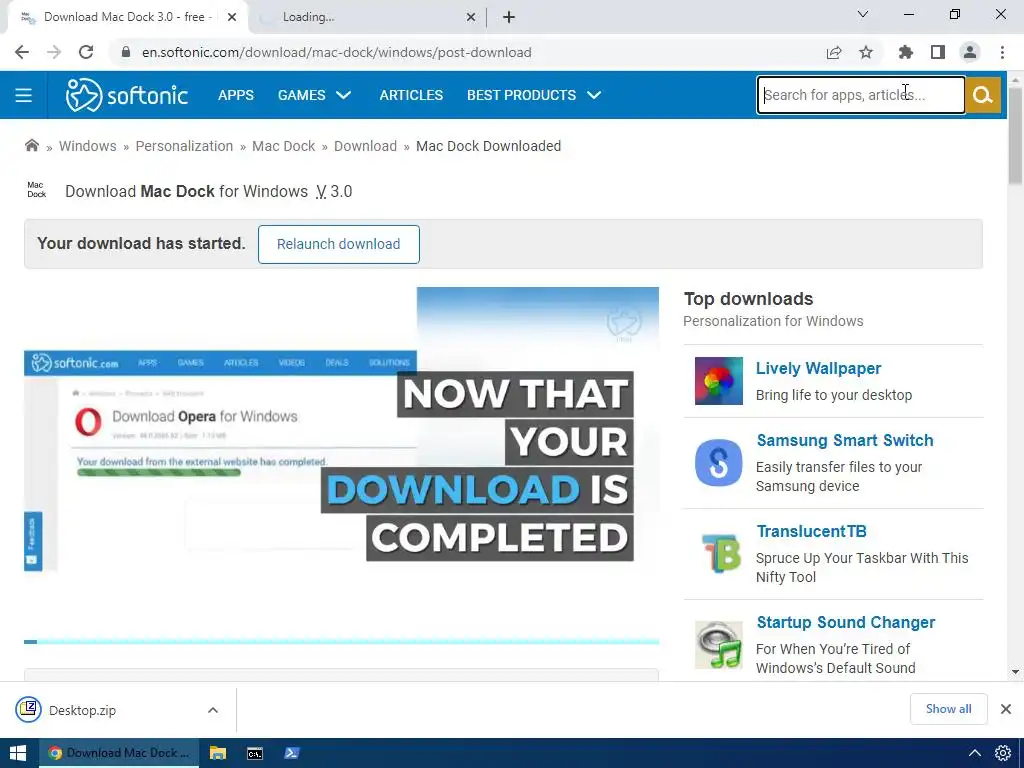Click the Mac Dock breadcrumb link
Screen dimensions: 1024x768
(x=283, y=146)
